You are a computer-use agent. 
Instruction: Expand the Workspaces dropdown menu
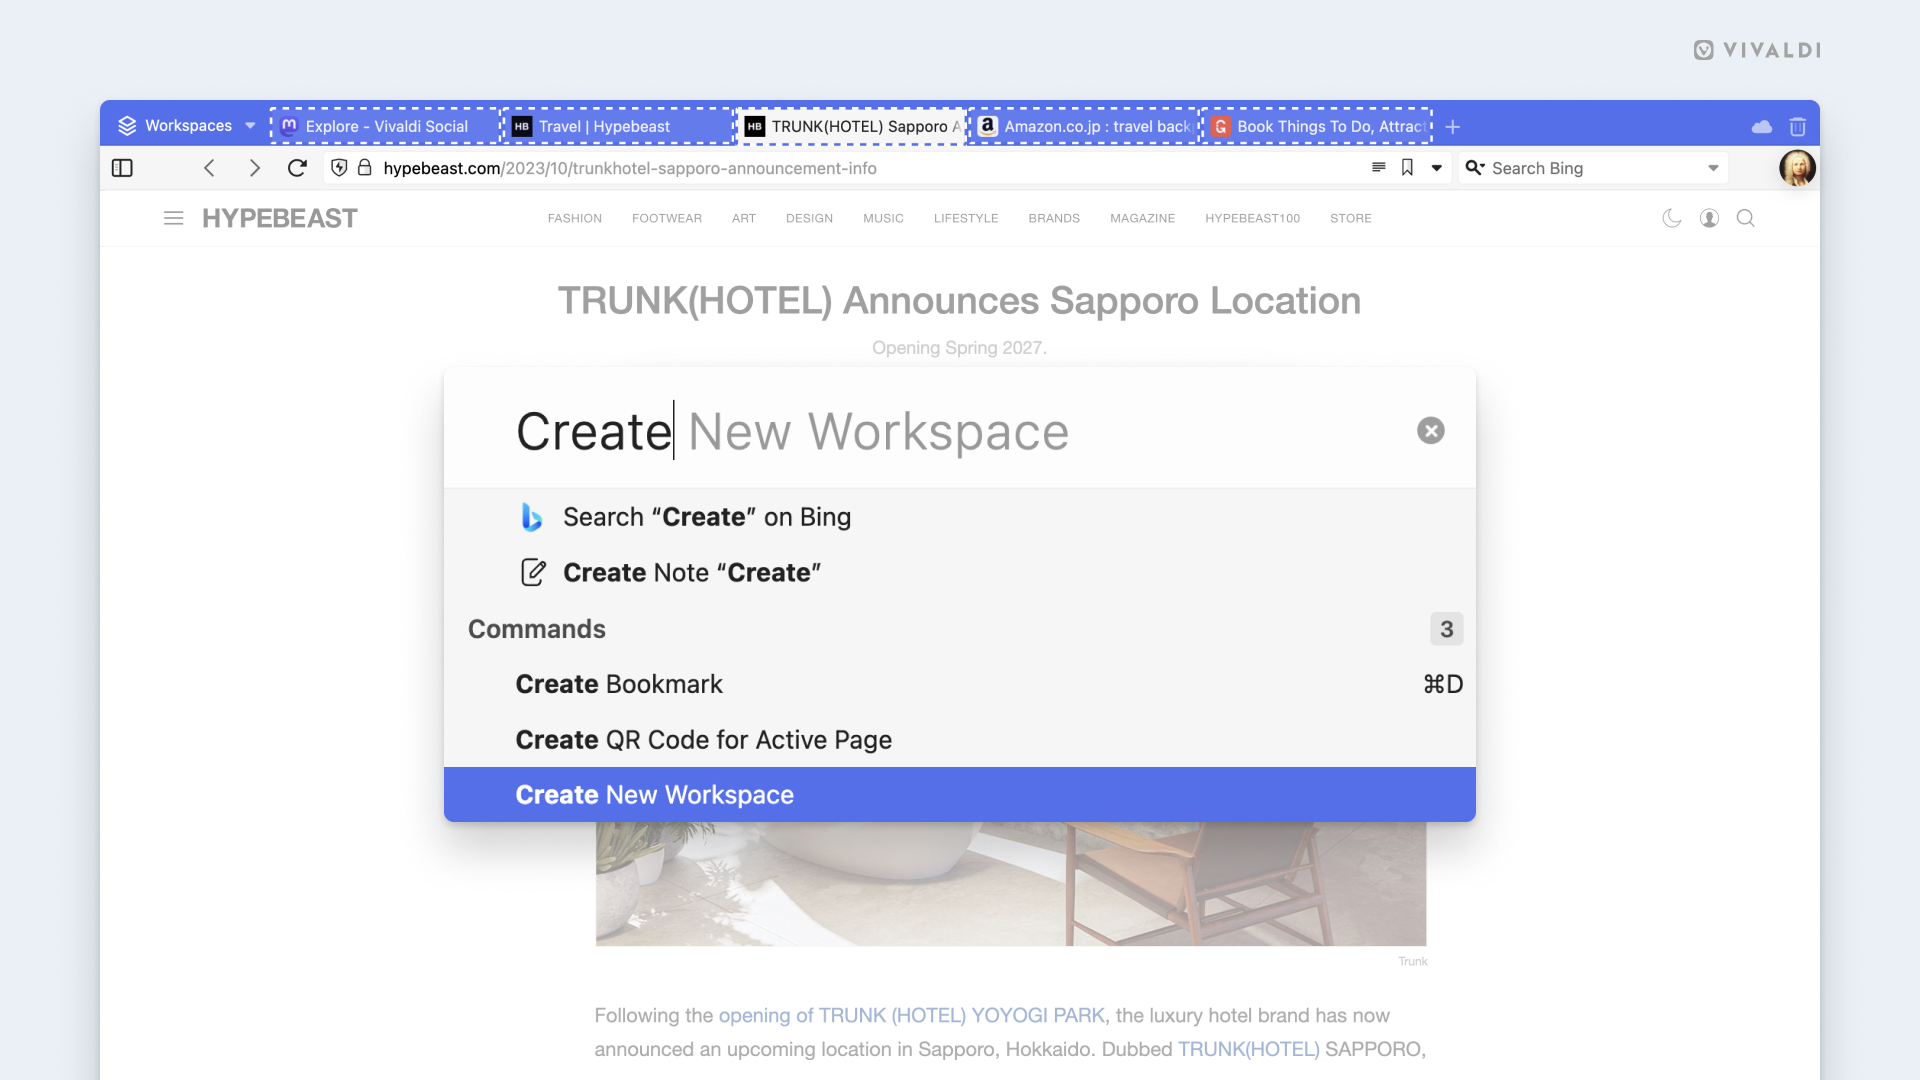[x=252, y=127]
